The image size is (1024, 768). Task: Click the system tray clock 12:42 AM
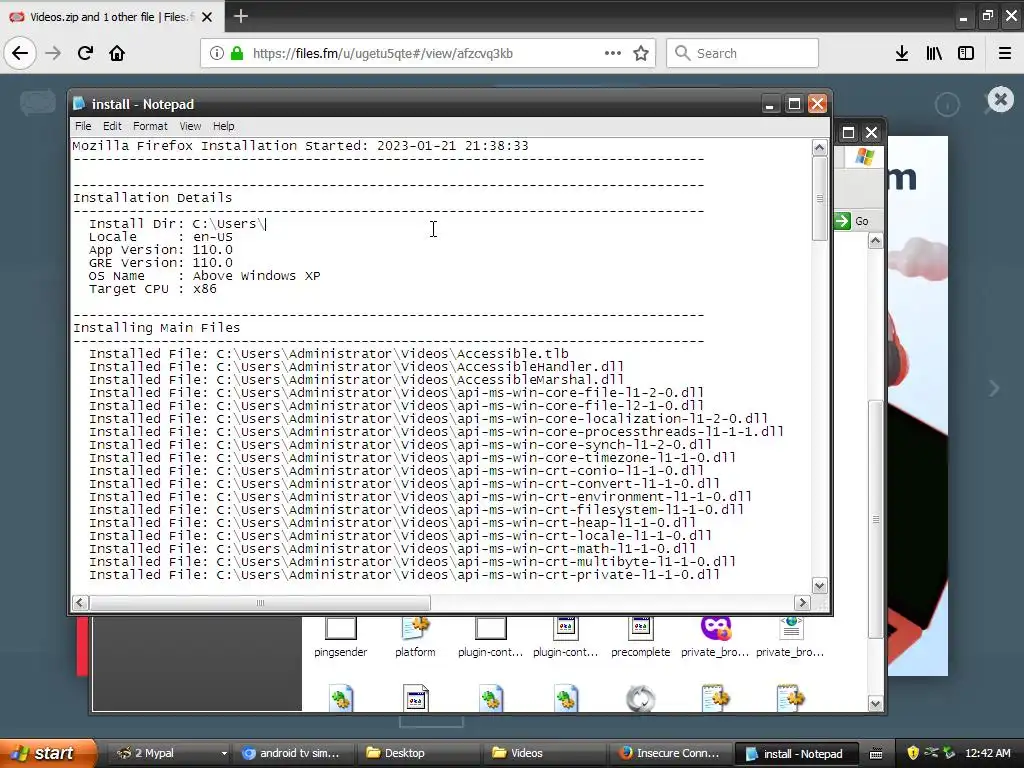coord(987,753)
